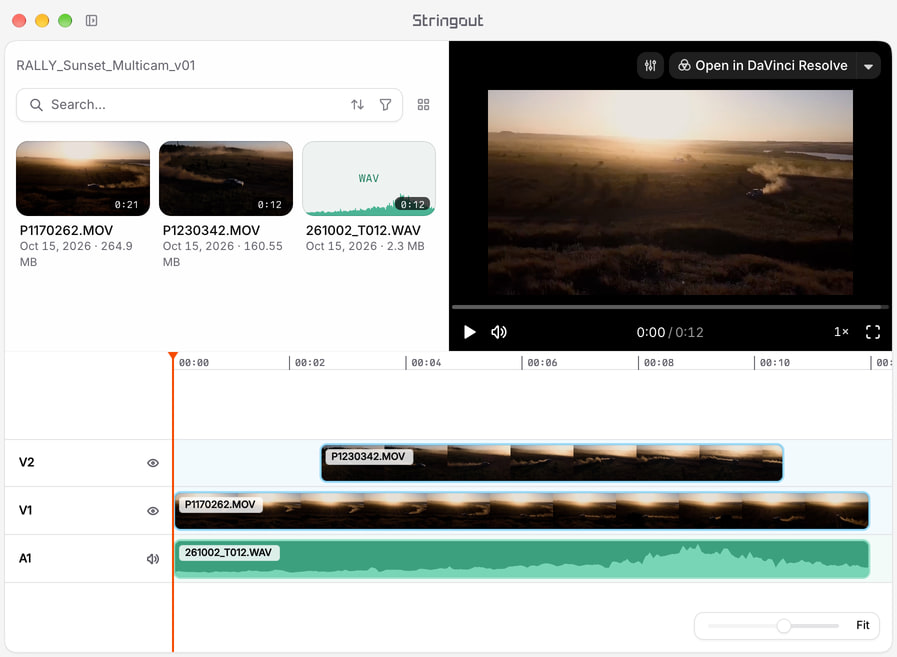The image size is (897, 657).
Task: Mute the A1 audio track
Action: click(x=153, y=559)
